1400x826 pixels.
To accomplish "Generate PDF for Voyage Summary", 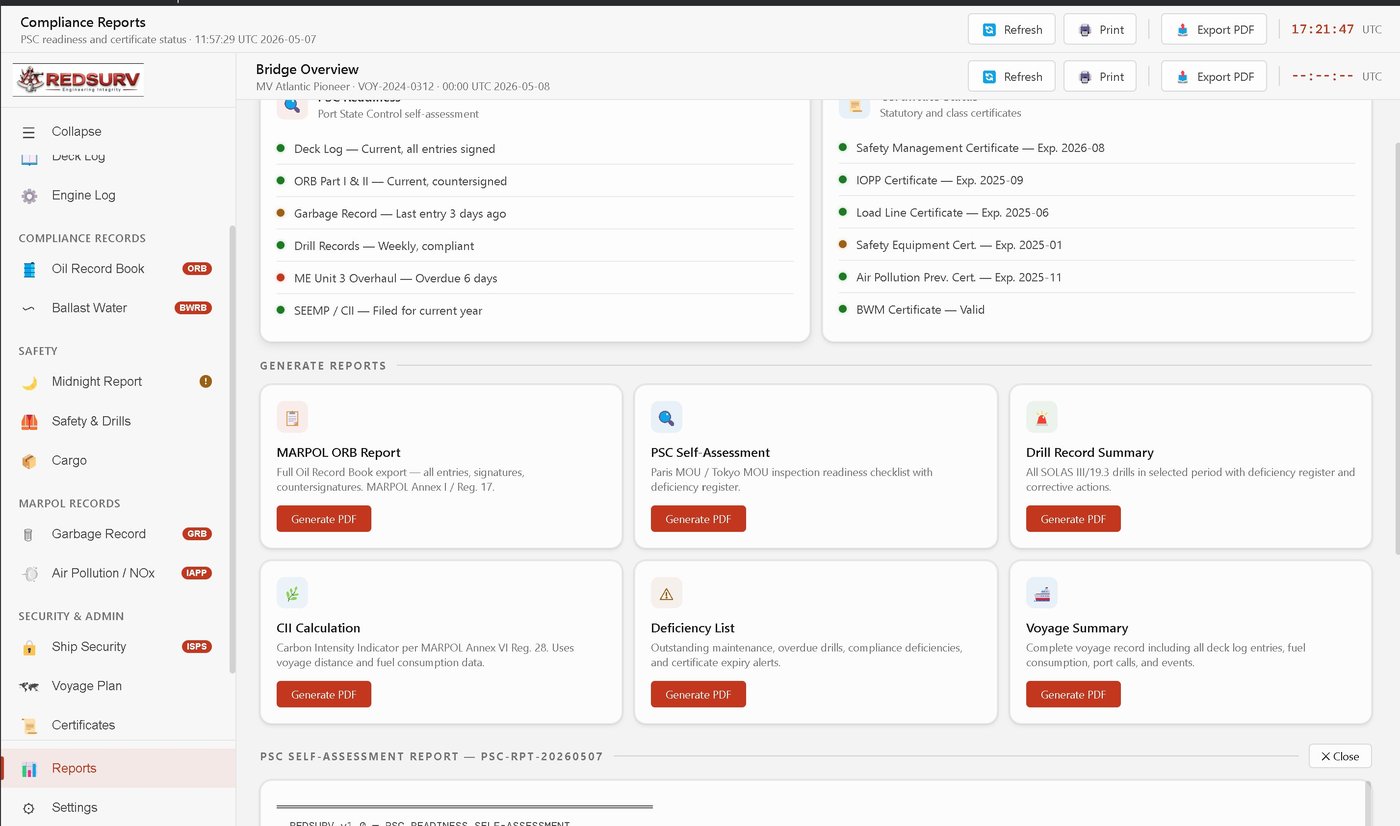I will [1073, 695].
